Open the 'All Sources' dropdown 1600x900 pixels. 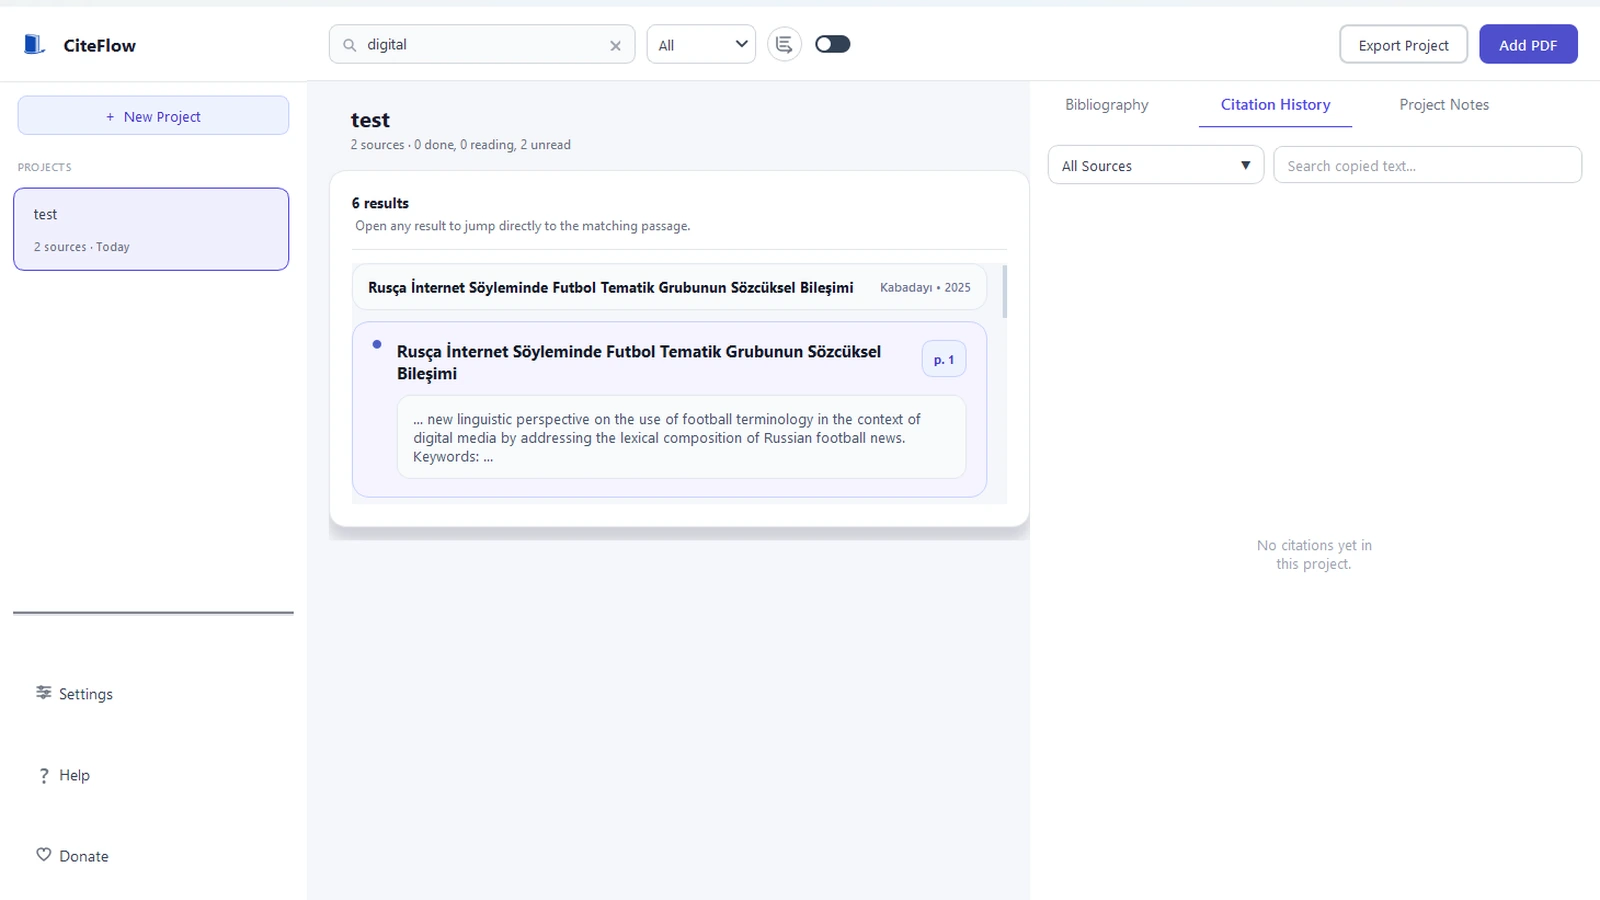pos(1155,165)
